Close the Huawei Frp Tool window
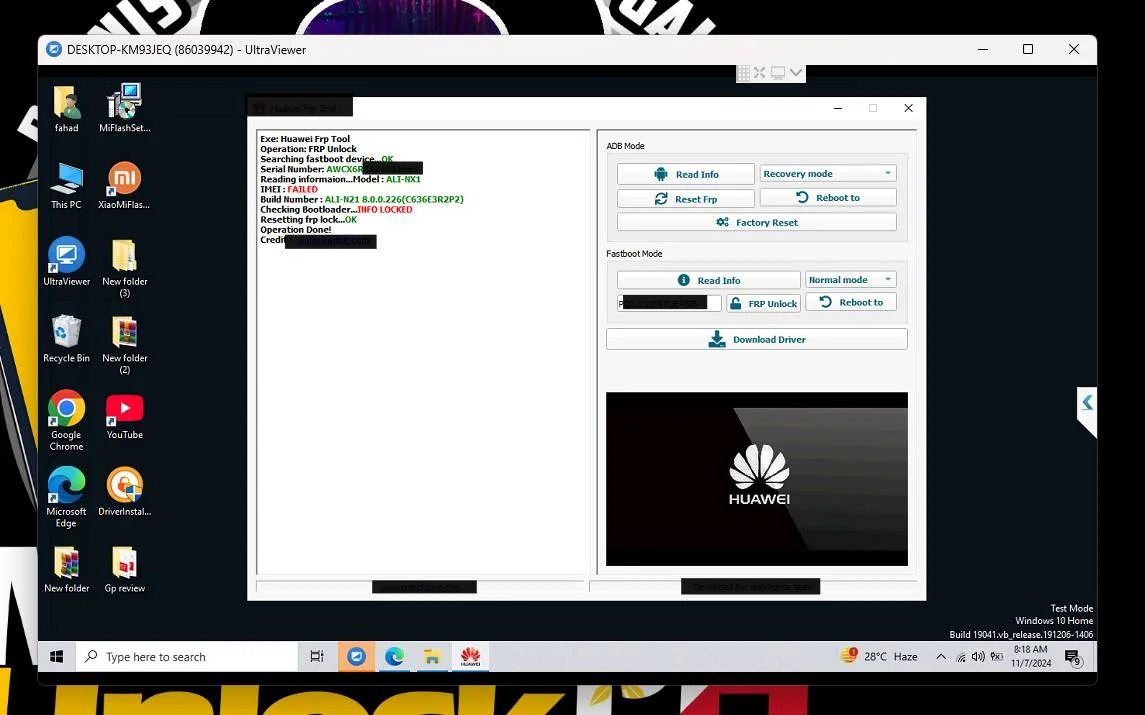1145x715 pixels. [x=908, y=108]
